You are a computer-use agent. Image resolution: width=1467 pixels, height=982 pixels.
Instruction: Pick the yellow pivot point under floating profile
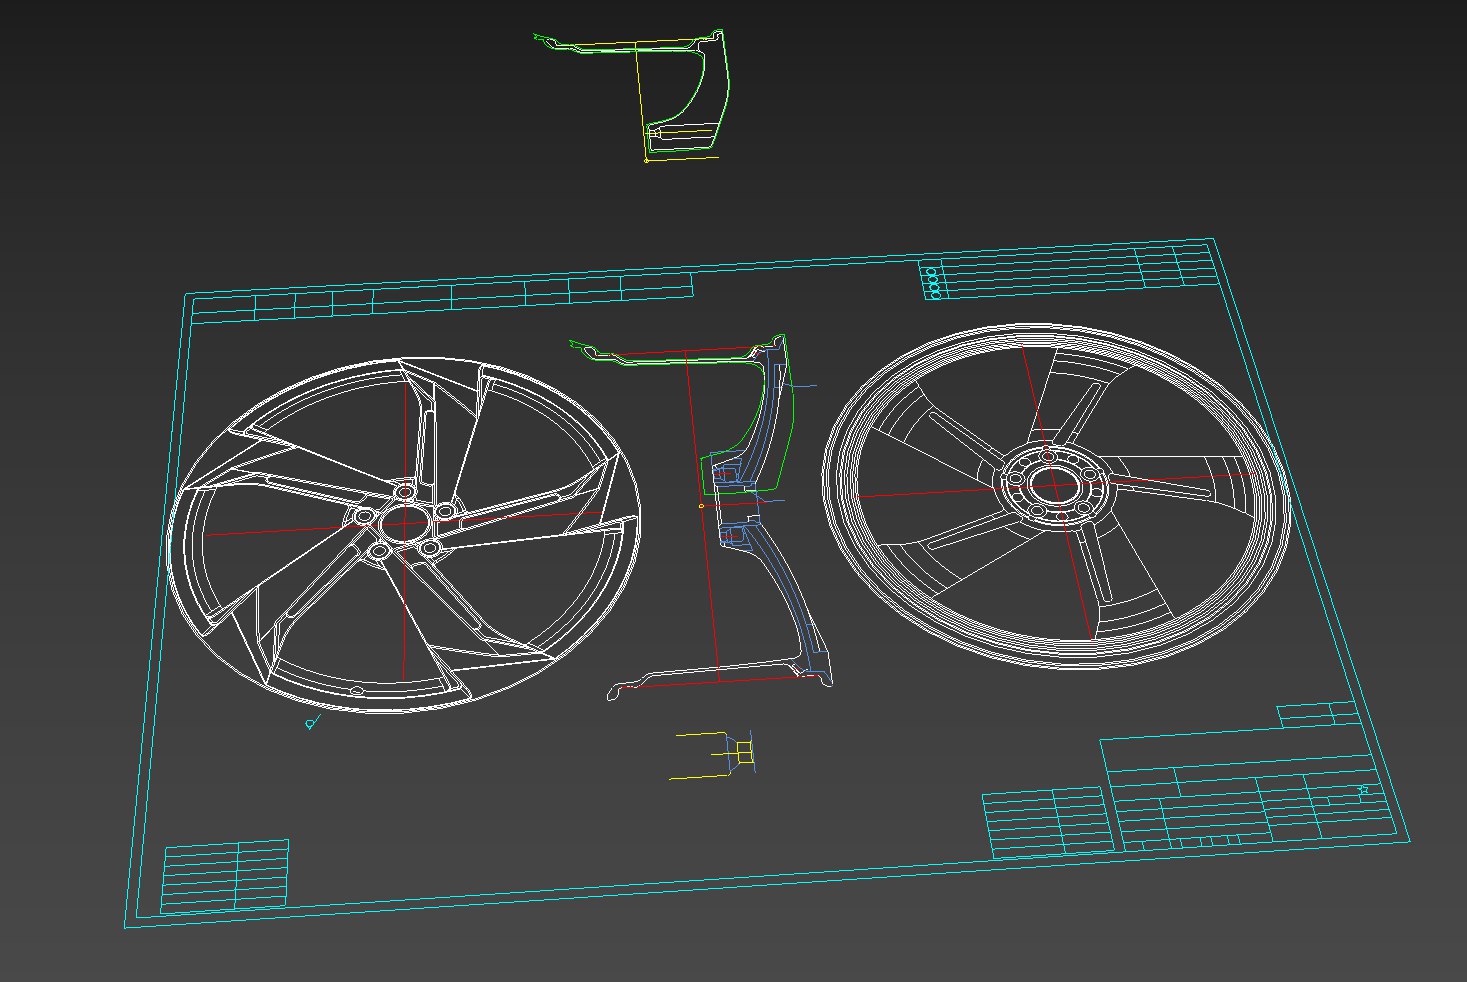click(647, 159)
